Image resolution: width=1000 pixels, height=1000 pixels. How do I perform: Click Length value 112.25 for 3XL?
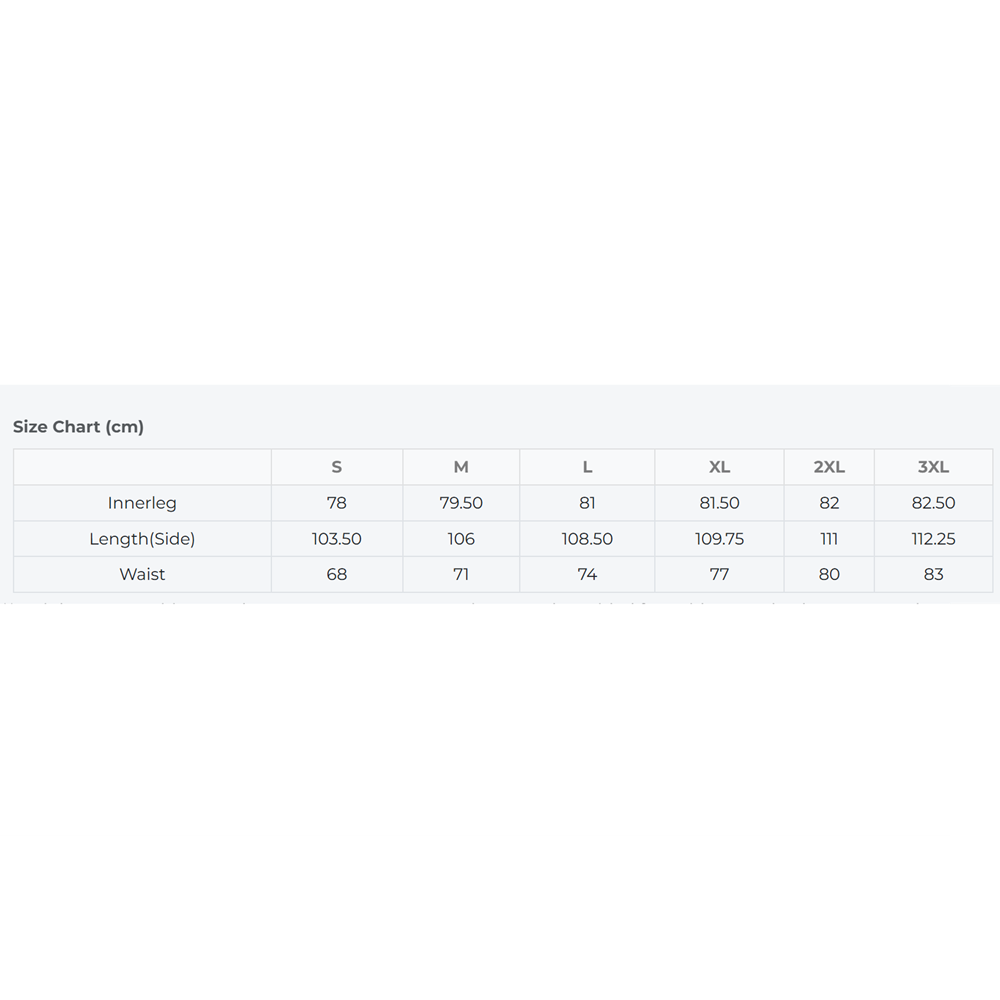pos(934,539)
